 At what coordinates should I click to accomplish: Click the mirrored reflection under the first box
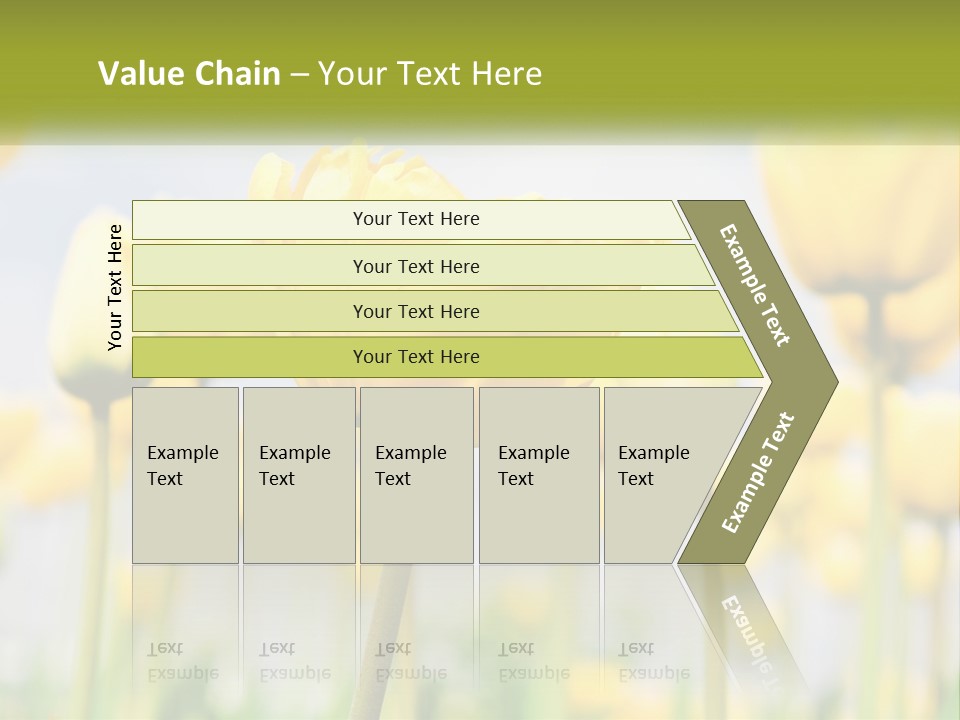pos(183,661)
